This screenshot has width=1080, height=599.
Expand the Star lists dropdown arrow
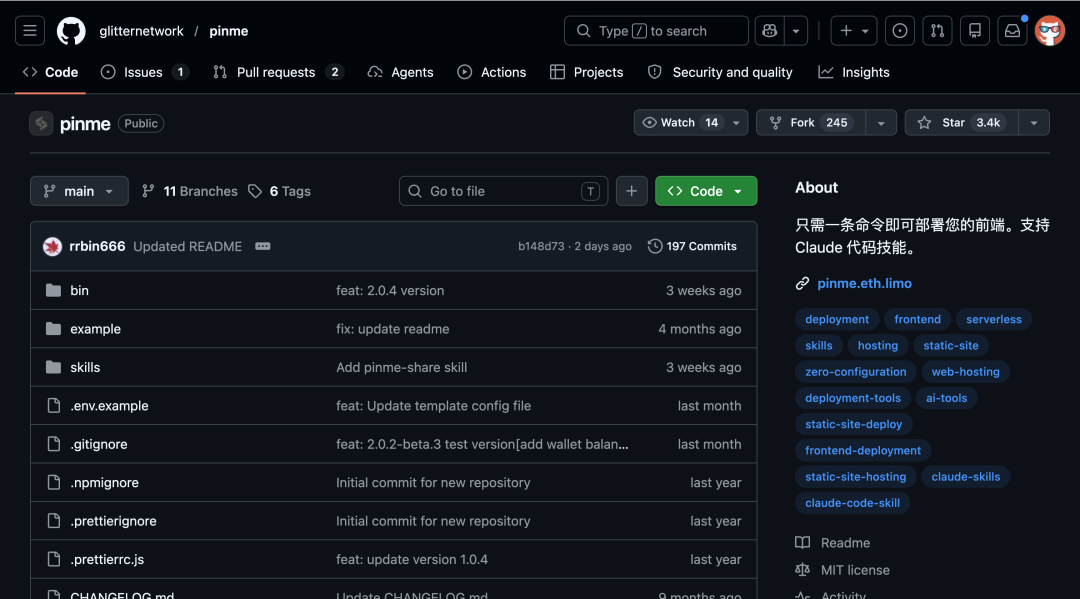tap(1034, 123)
